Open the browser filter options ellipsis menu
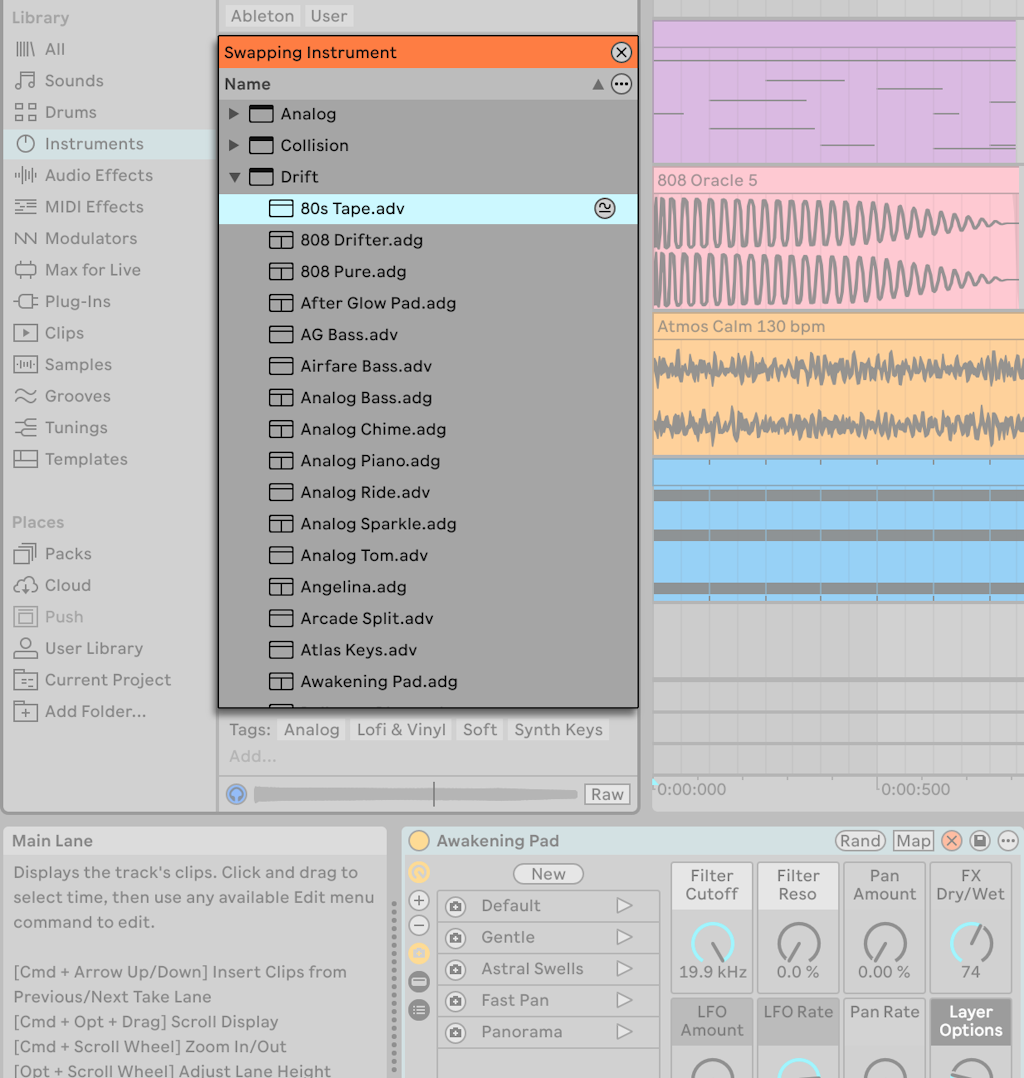Screen dimensions: 1024x1078 tap(621, 84)
